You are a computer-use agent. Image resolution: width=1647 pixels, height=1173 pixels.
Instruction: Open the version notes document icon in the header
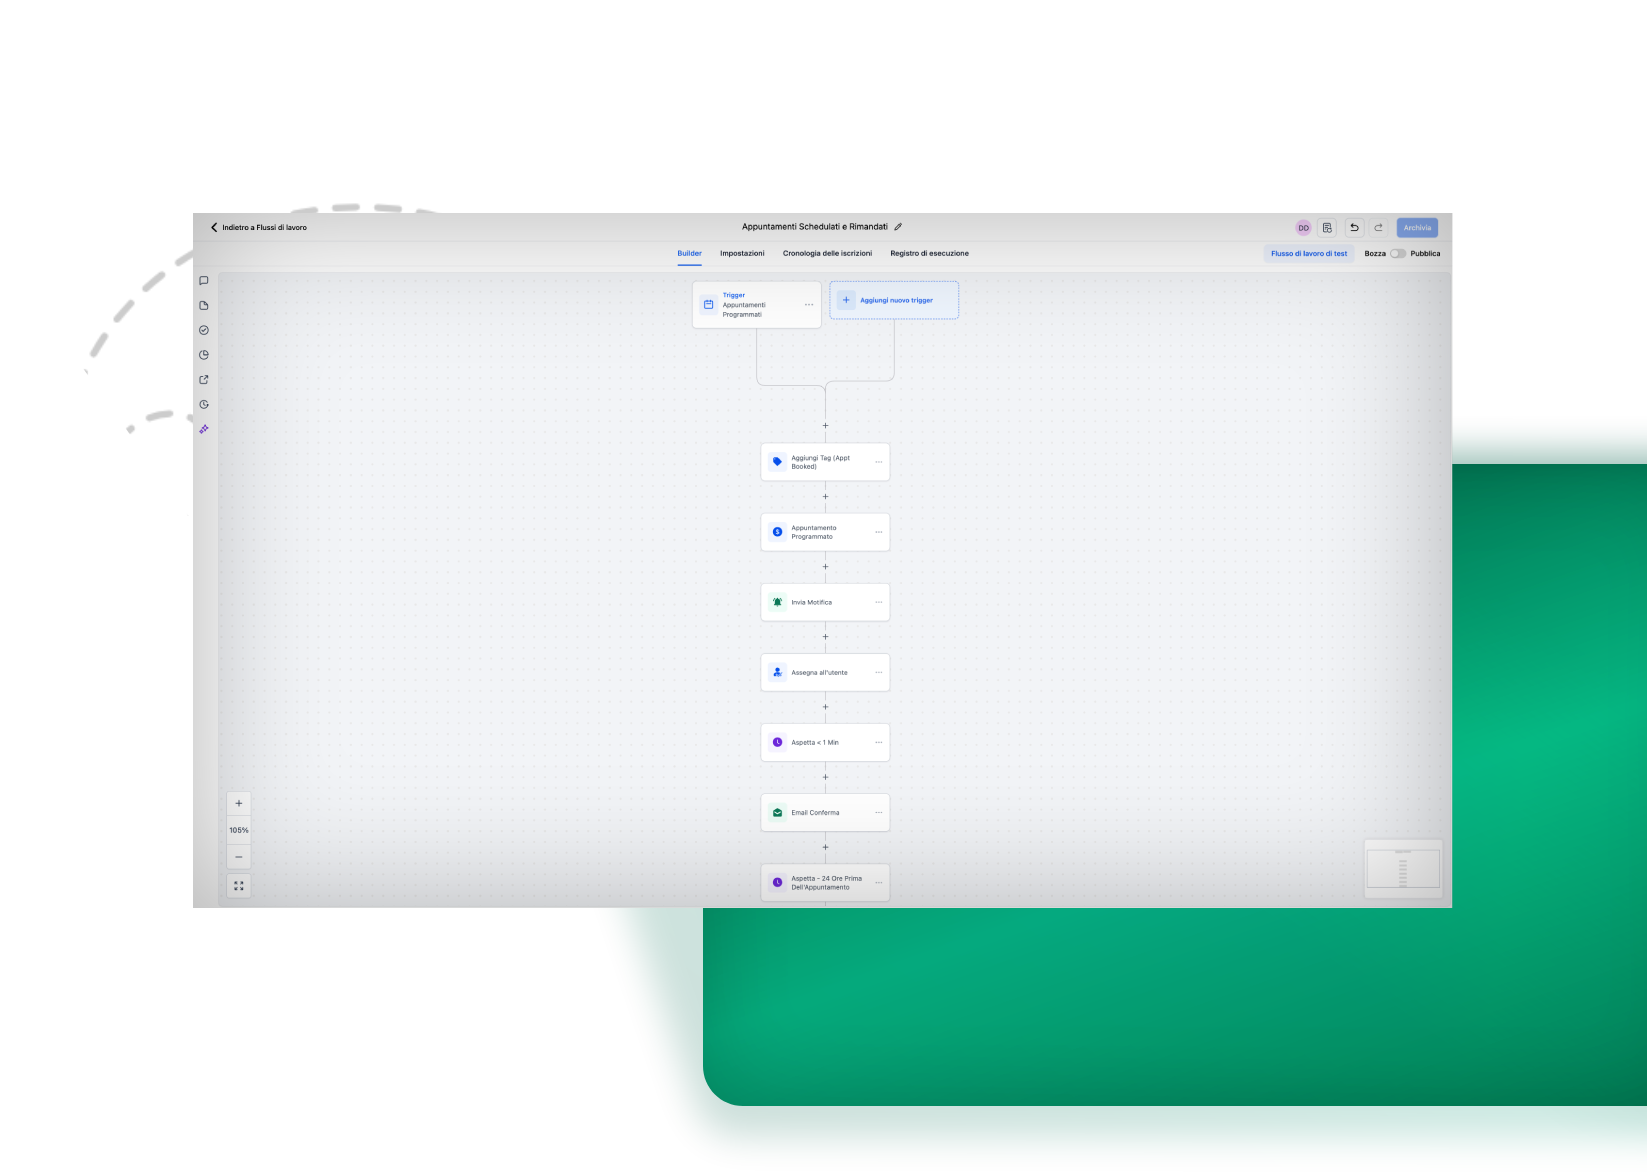click(1327, 228)
